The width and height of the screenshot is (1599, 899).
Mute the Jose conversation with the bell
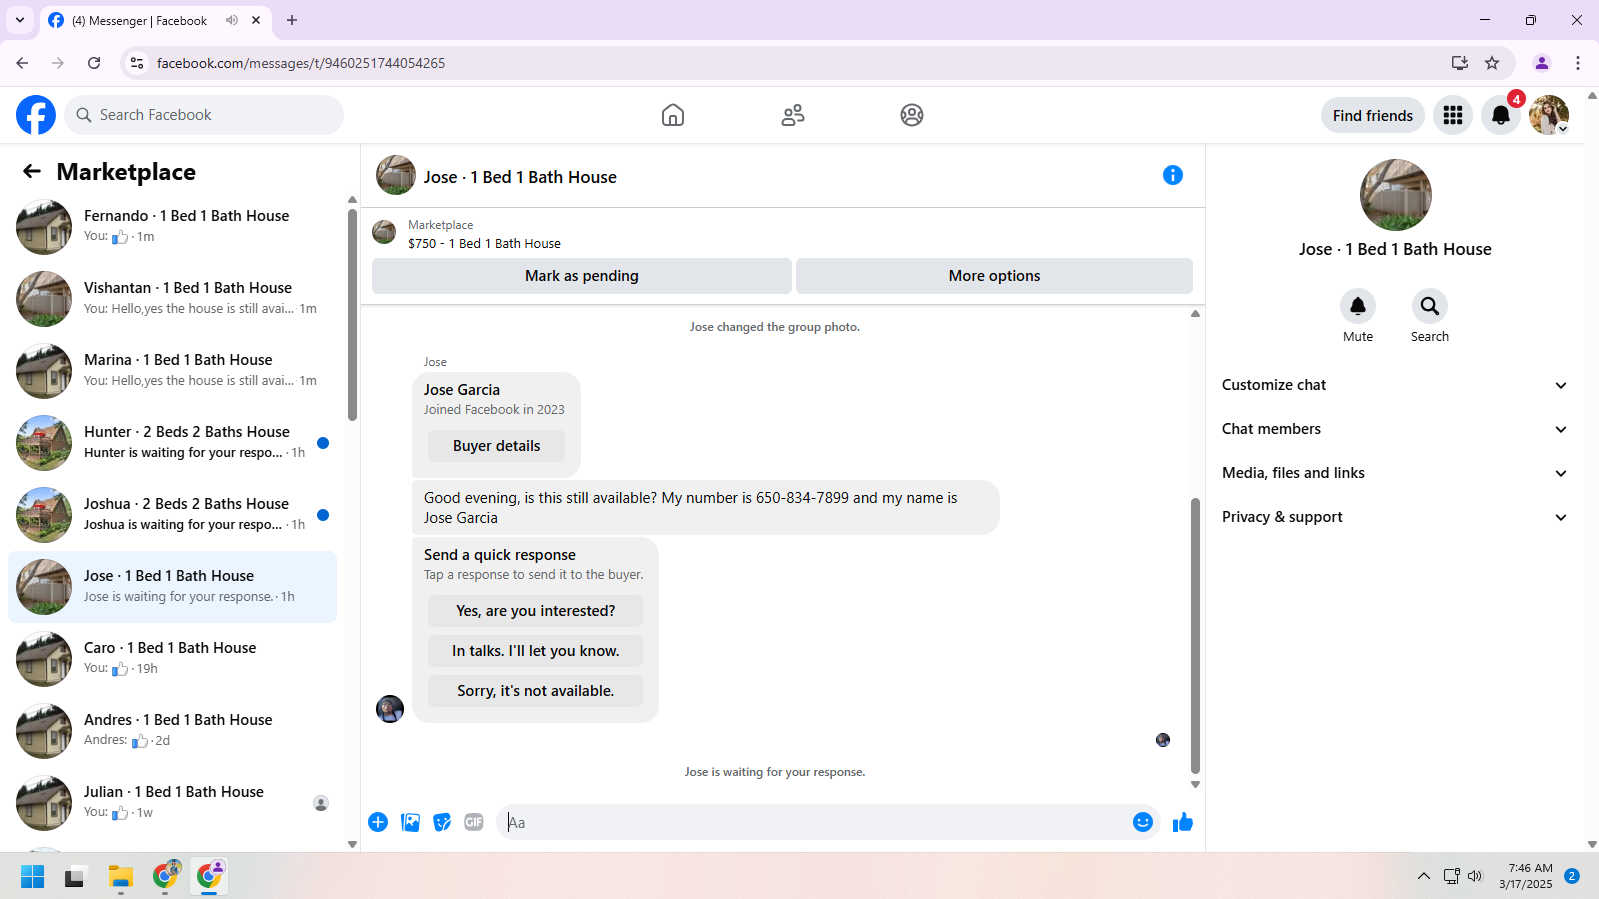click(x=1358, y=306)
